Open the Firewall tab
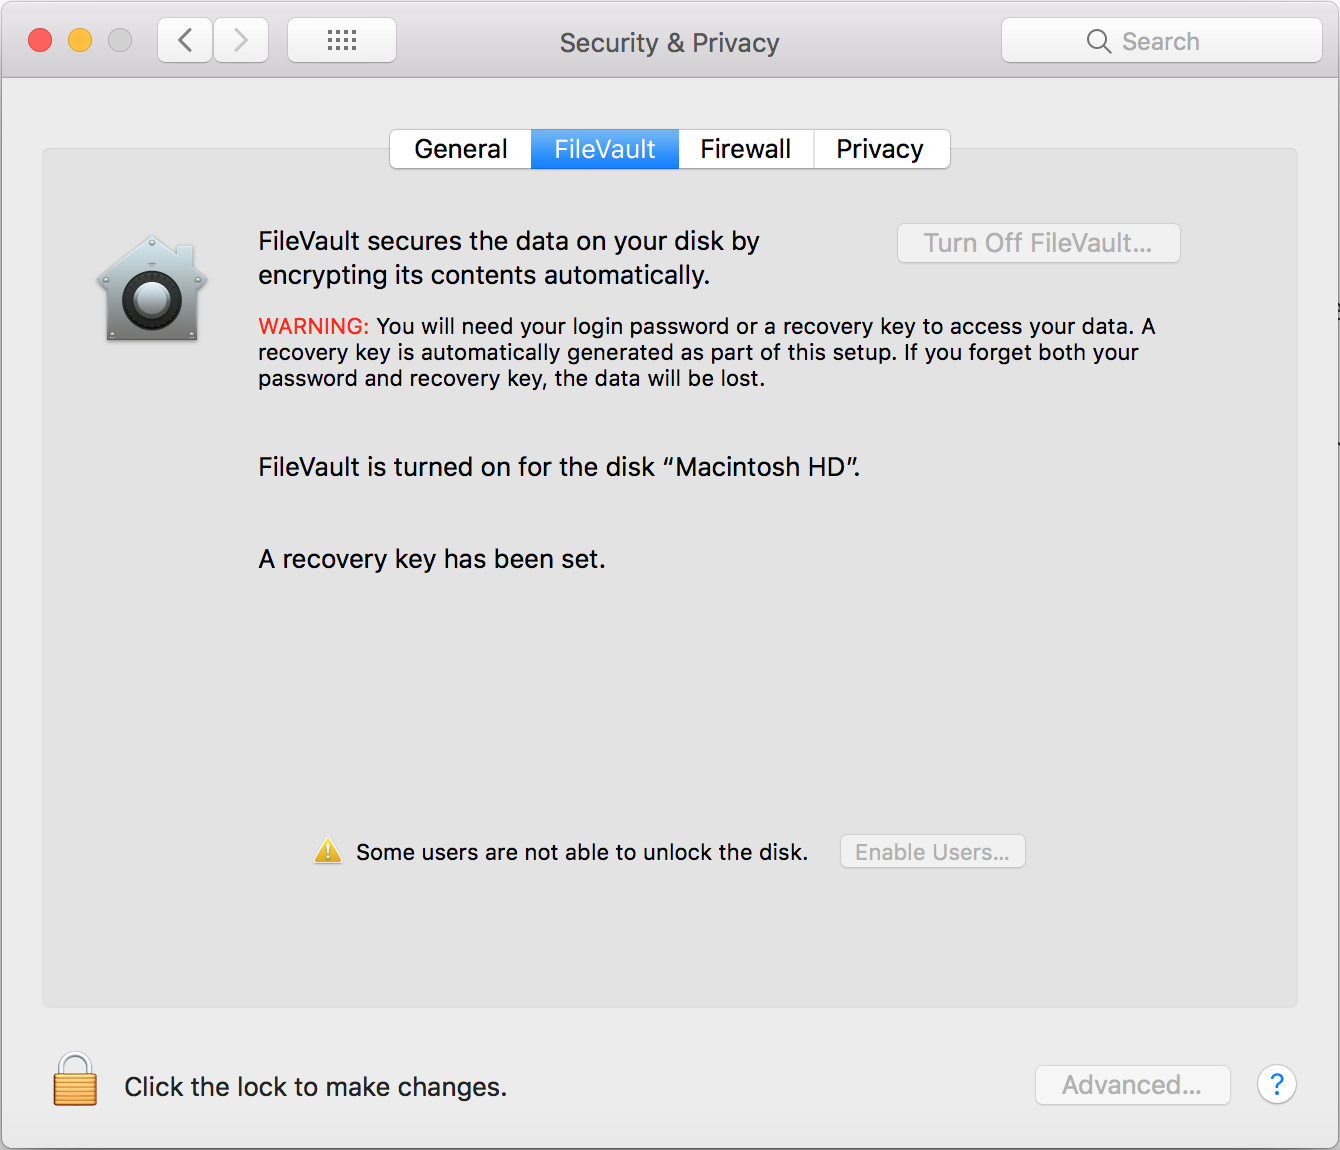 tap(746, 149)
